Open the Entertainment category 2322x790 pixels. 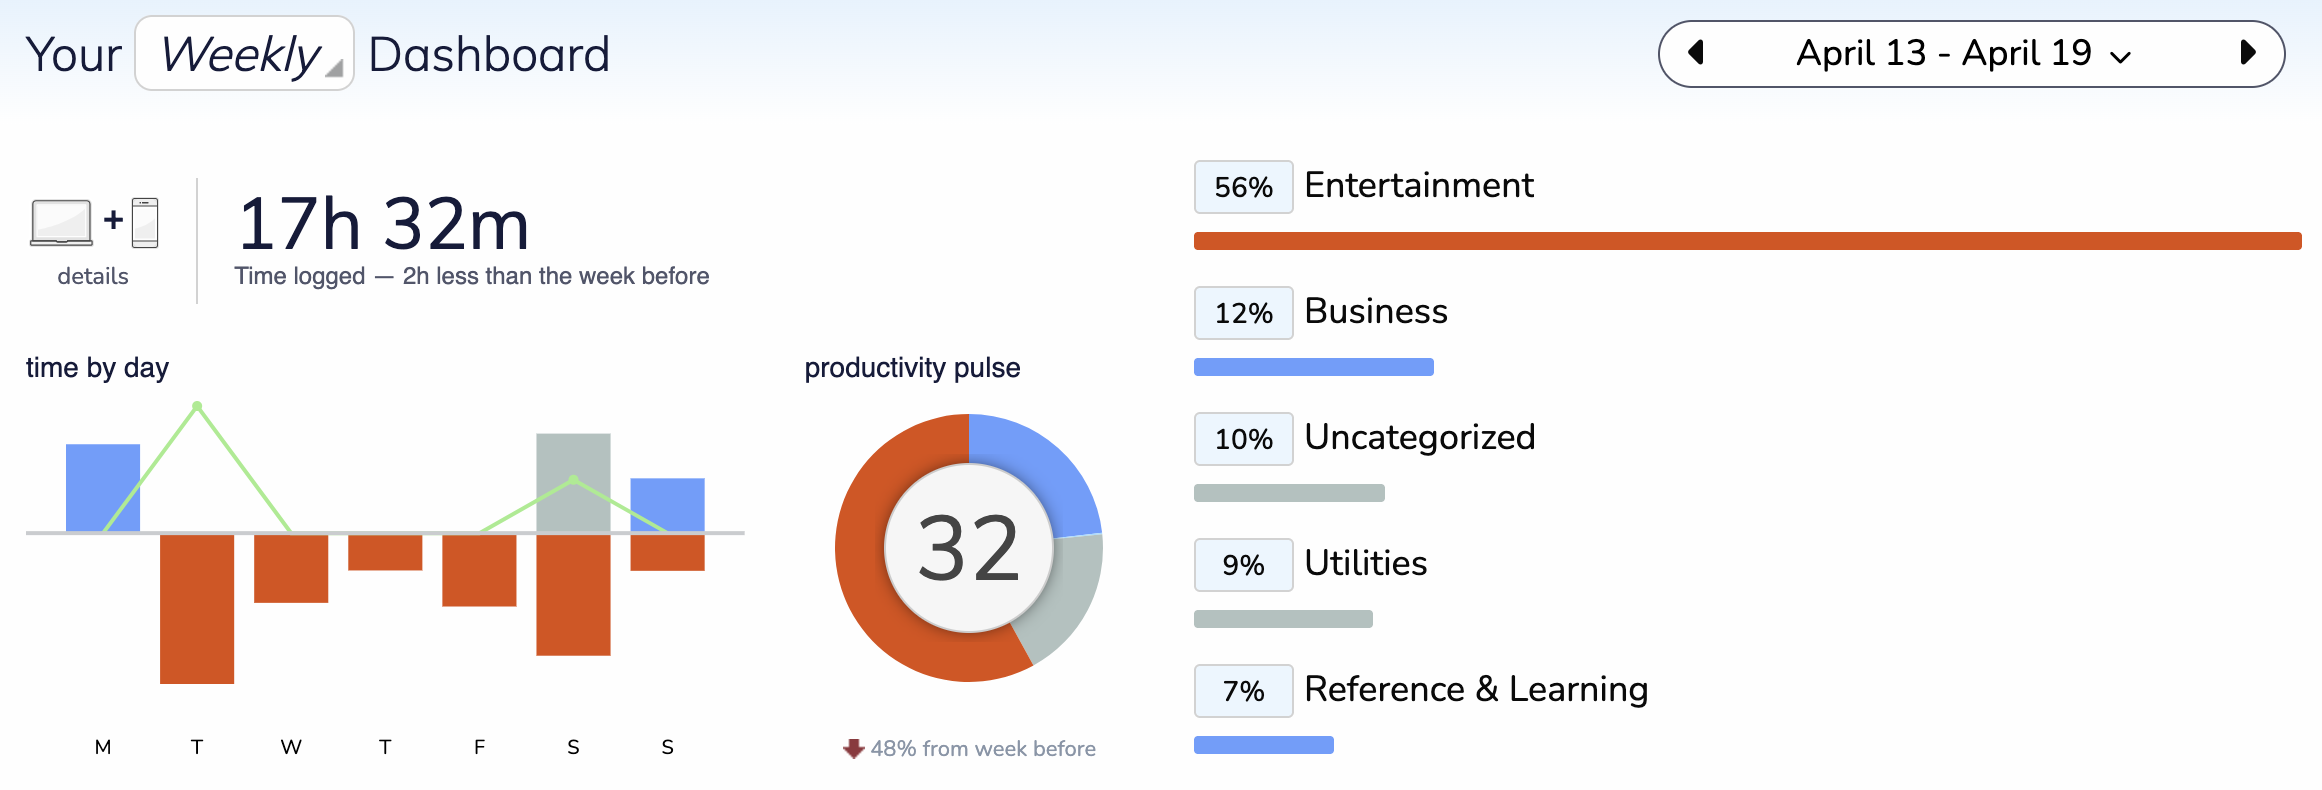coord(1418,186)
